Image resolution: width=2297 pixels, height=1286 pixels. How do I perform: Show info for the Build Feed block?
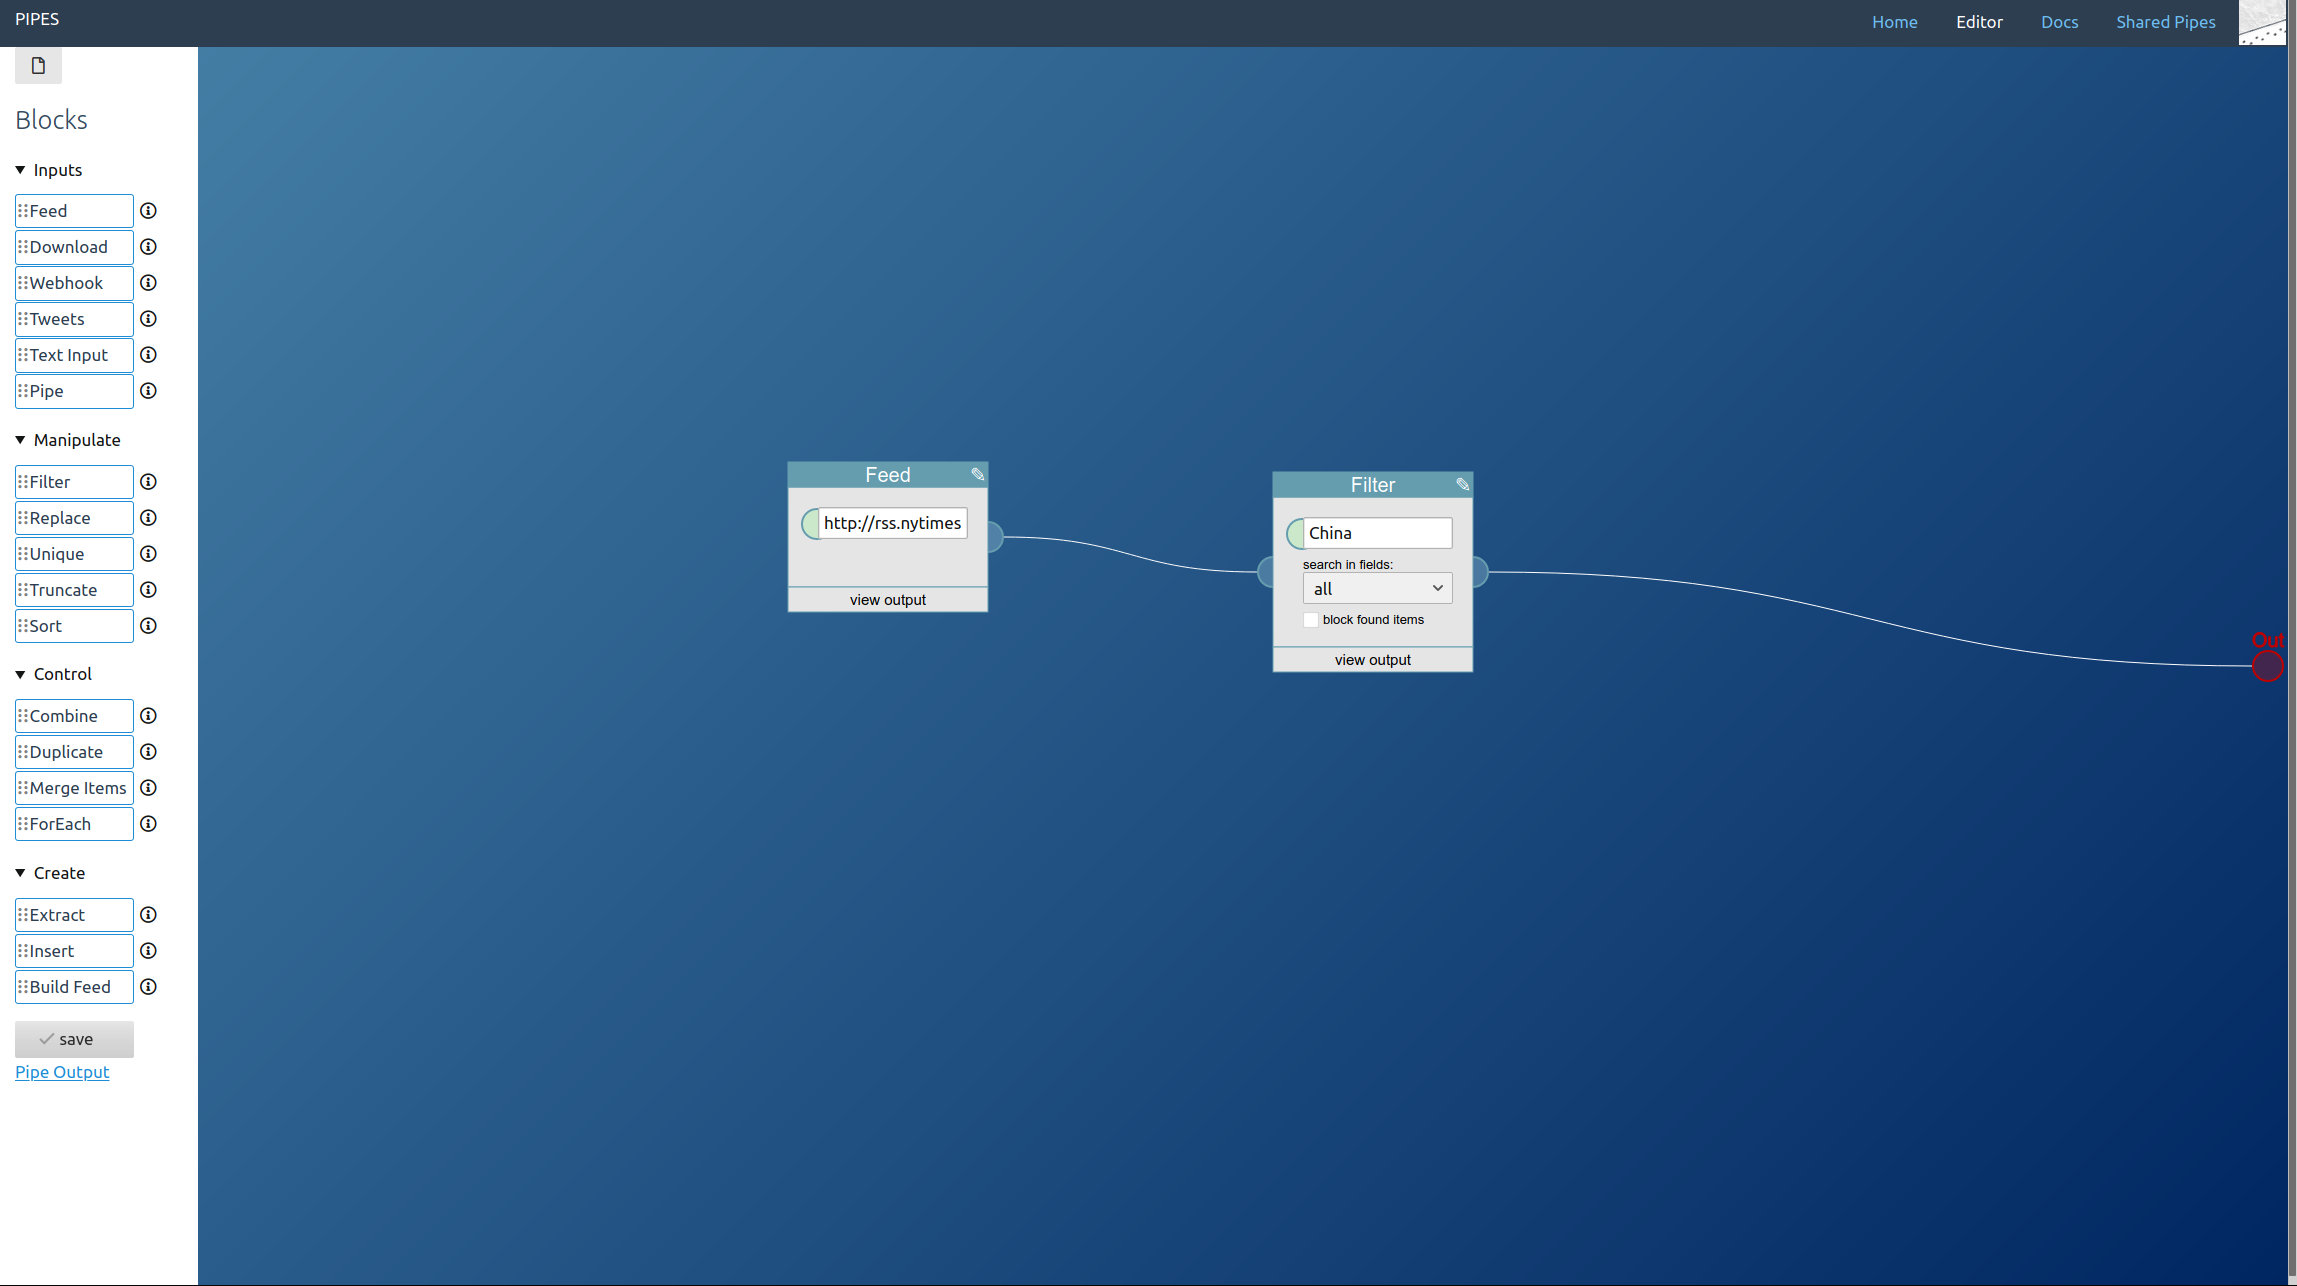(x=148, y=987)
